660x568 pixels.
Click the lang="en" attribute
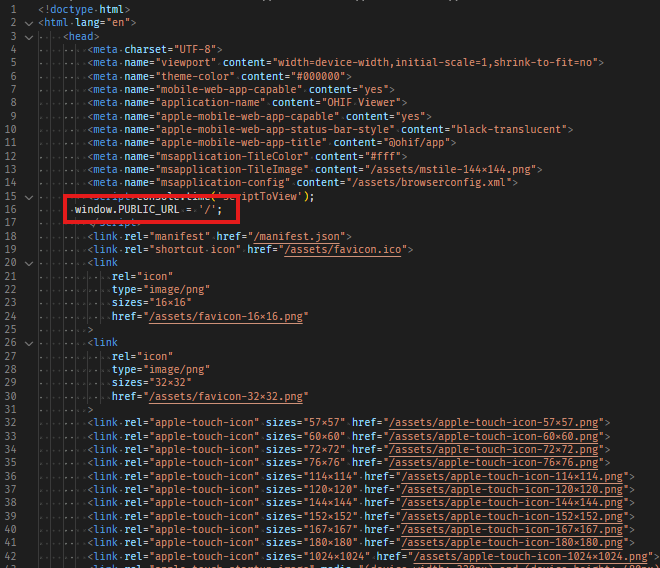click(x=103, y=22)
